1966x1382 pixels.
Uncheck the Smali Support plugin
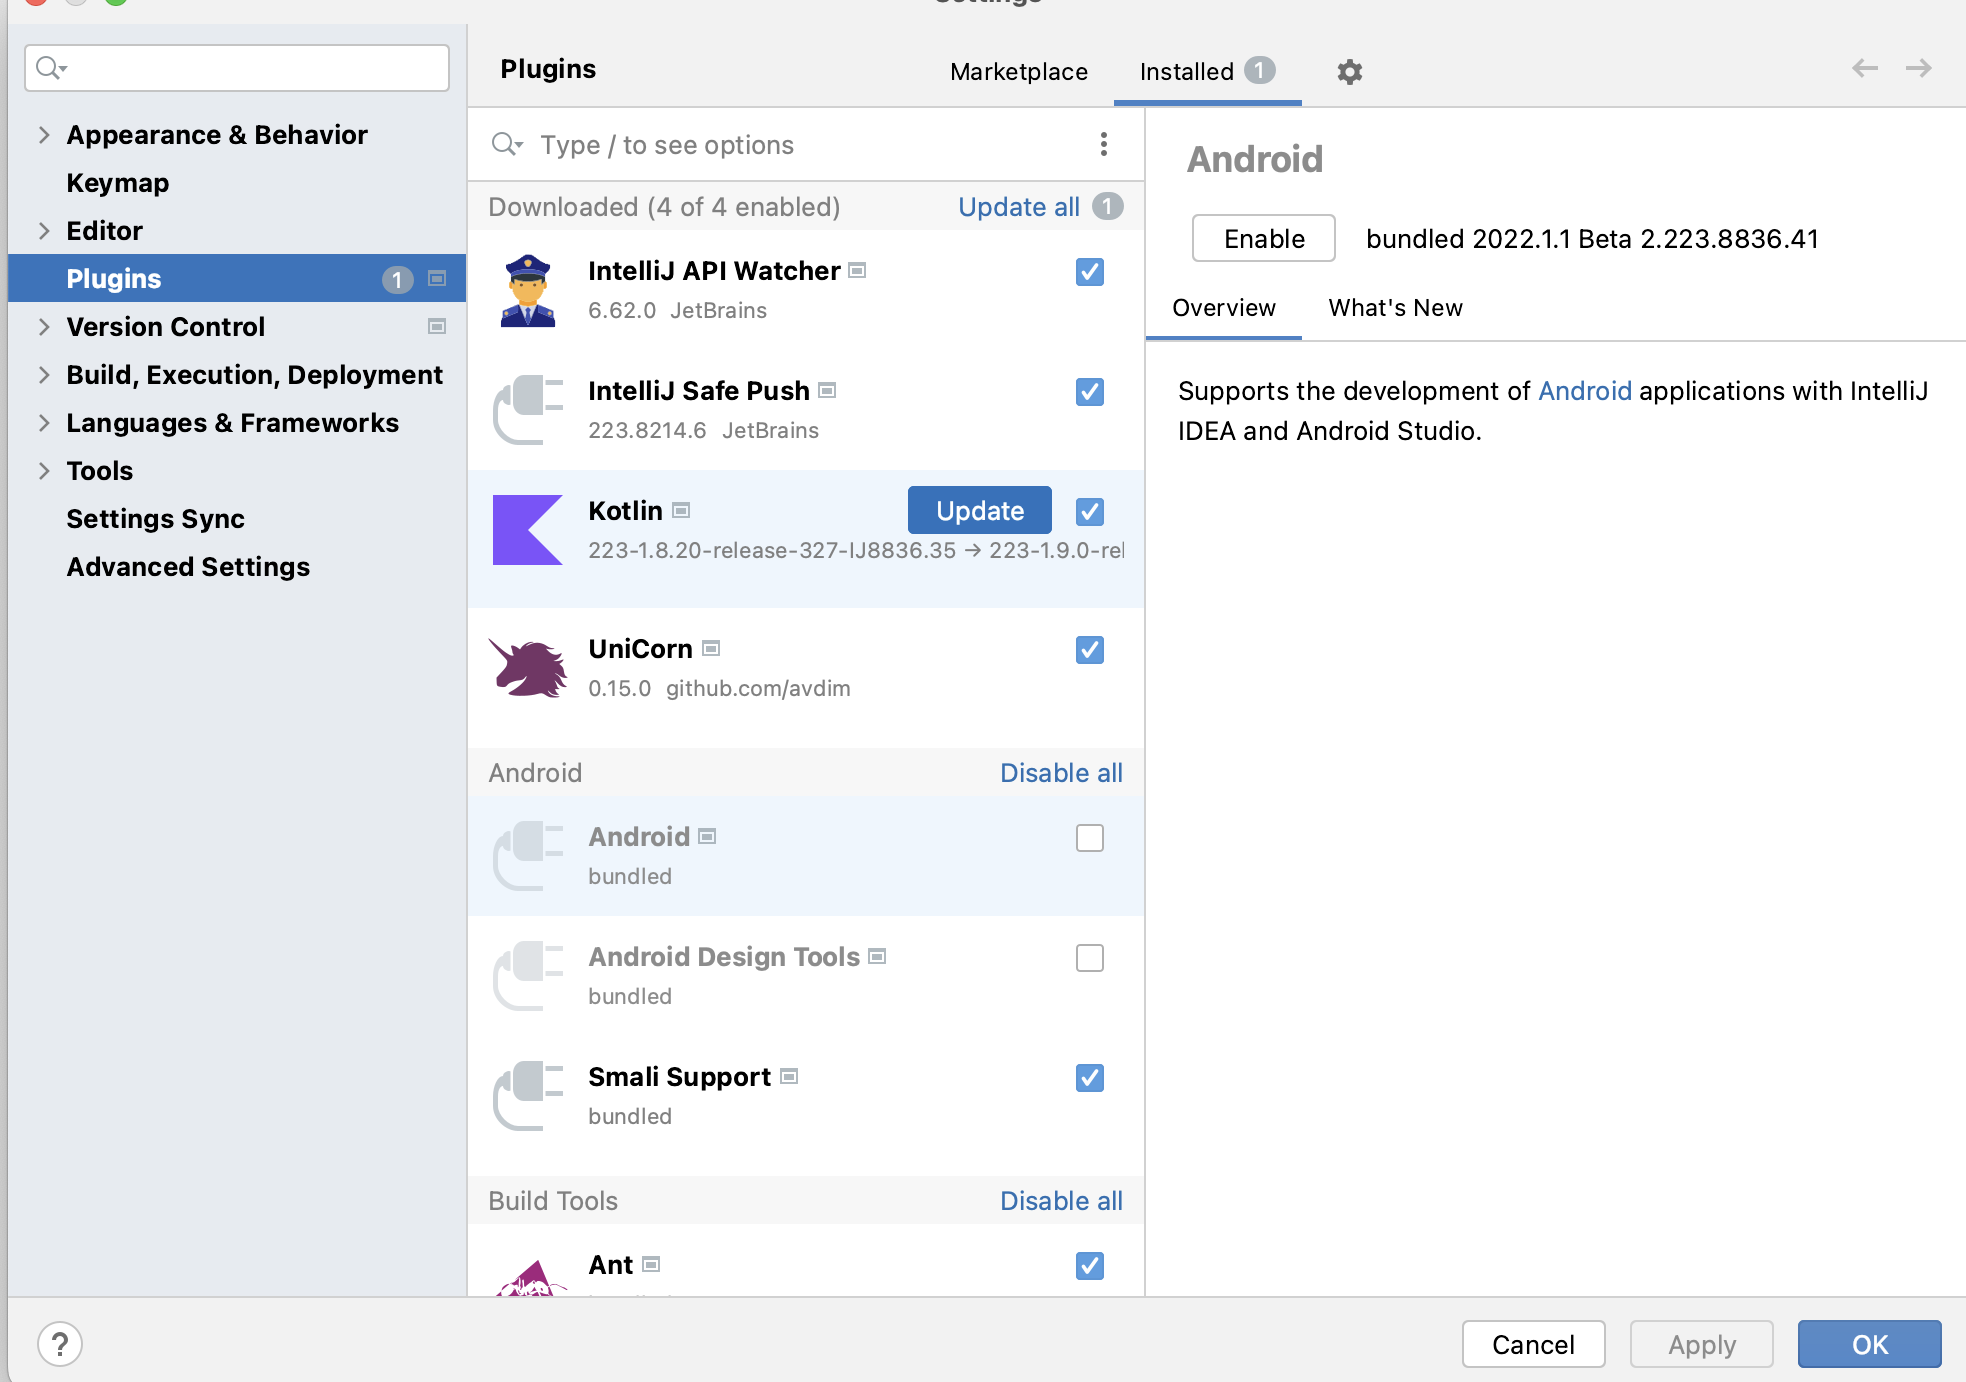(1089, 1078)
